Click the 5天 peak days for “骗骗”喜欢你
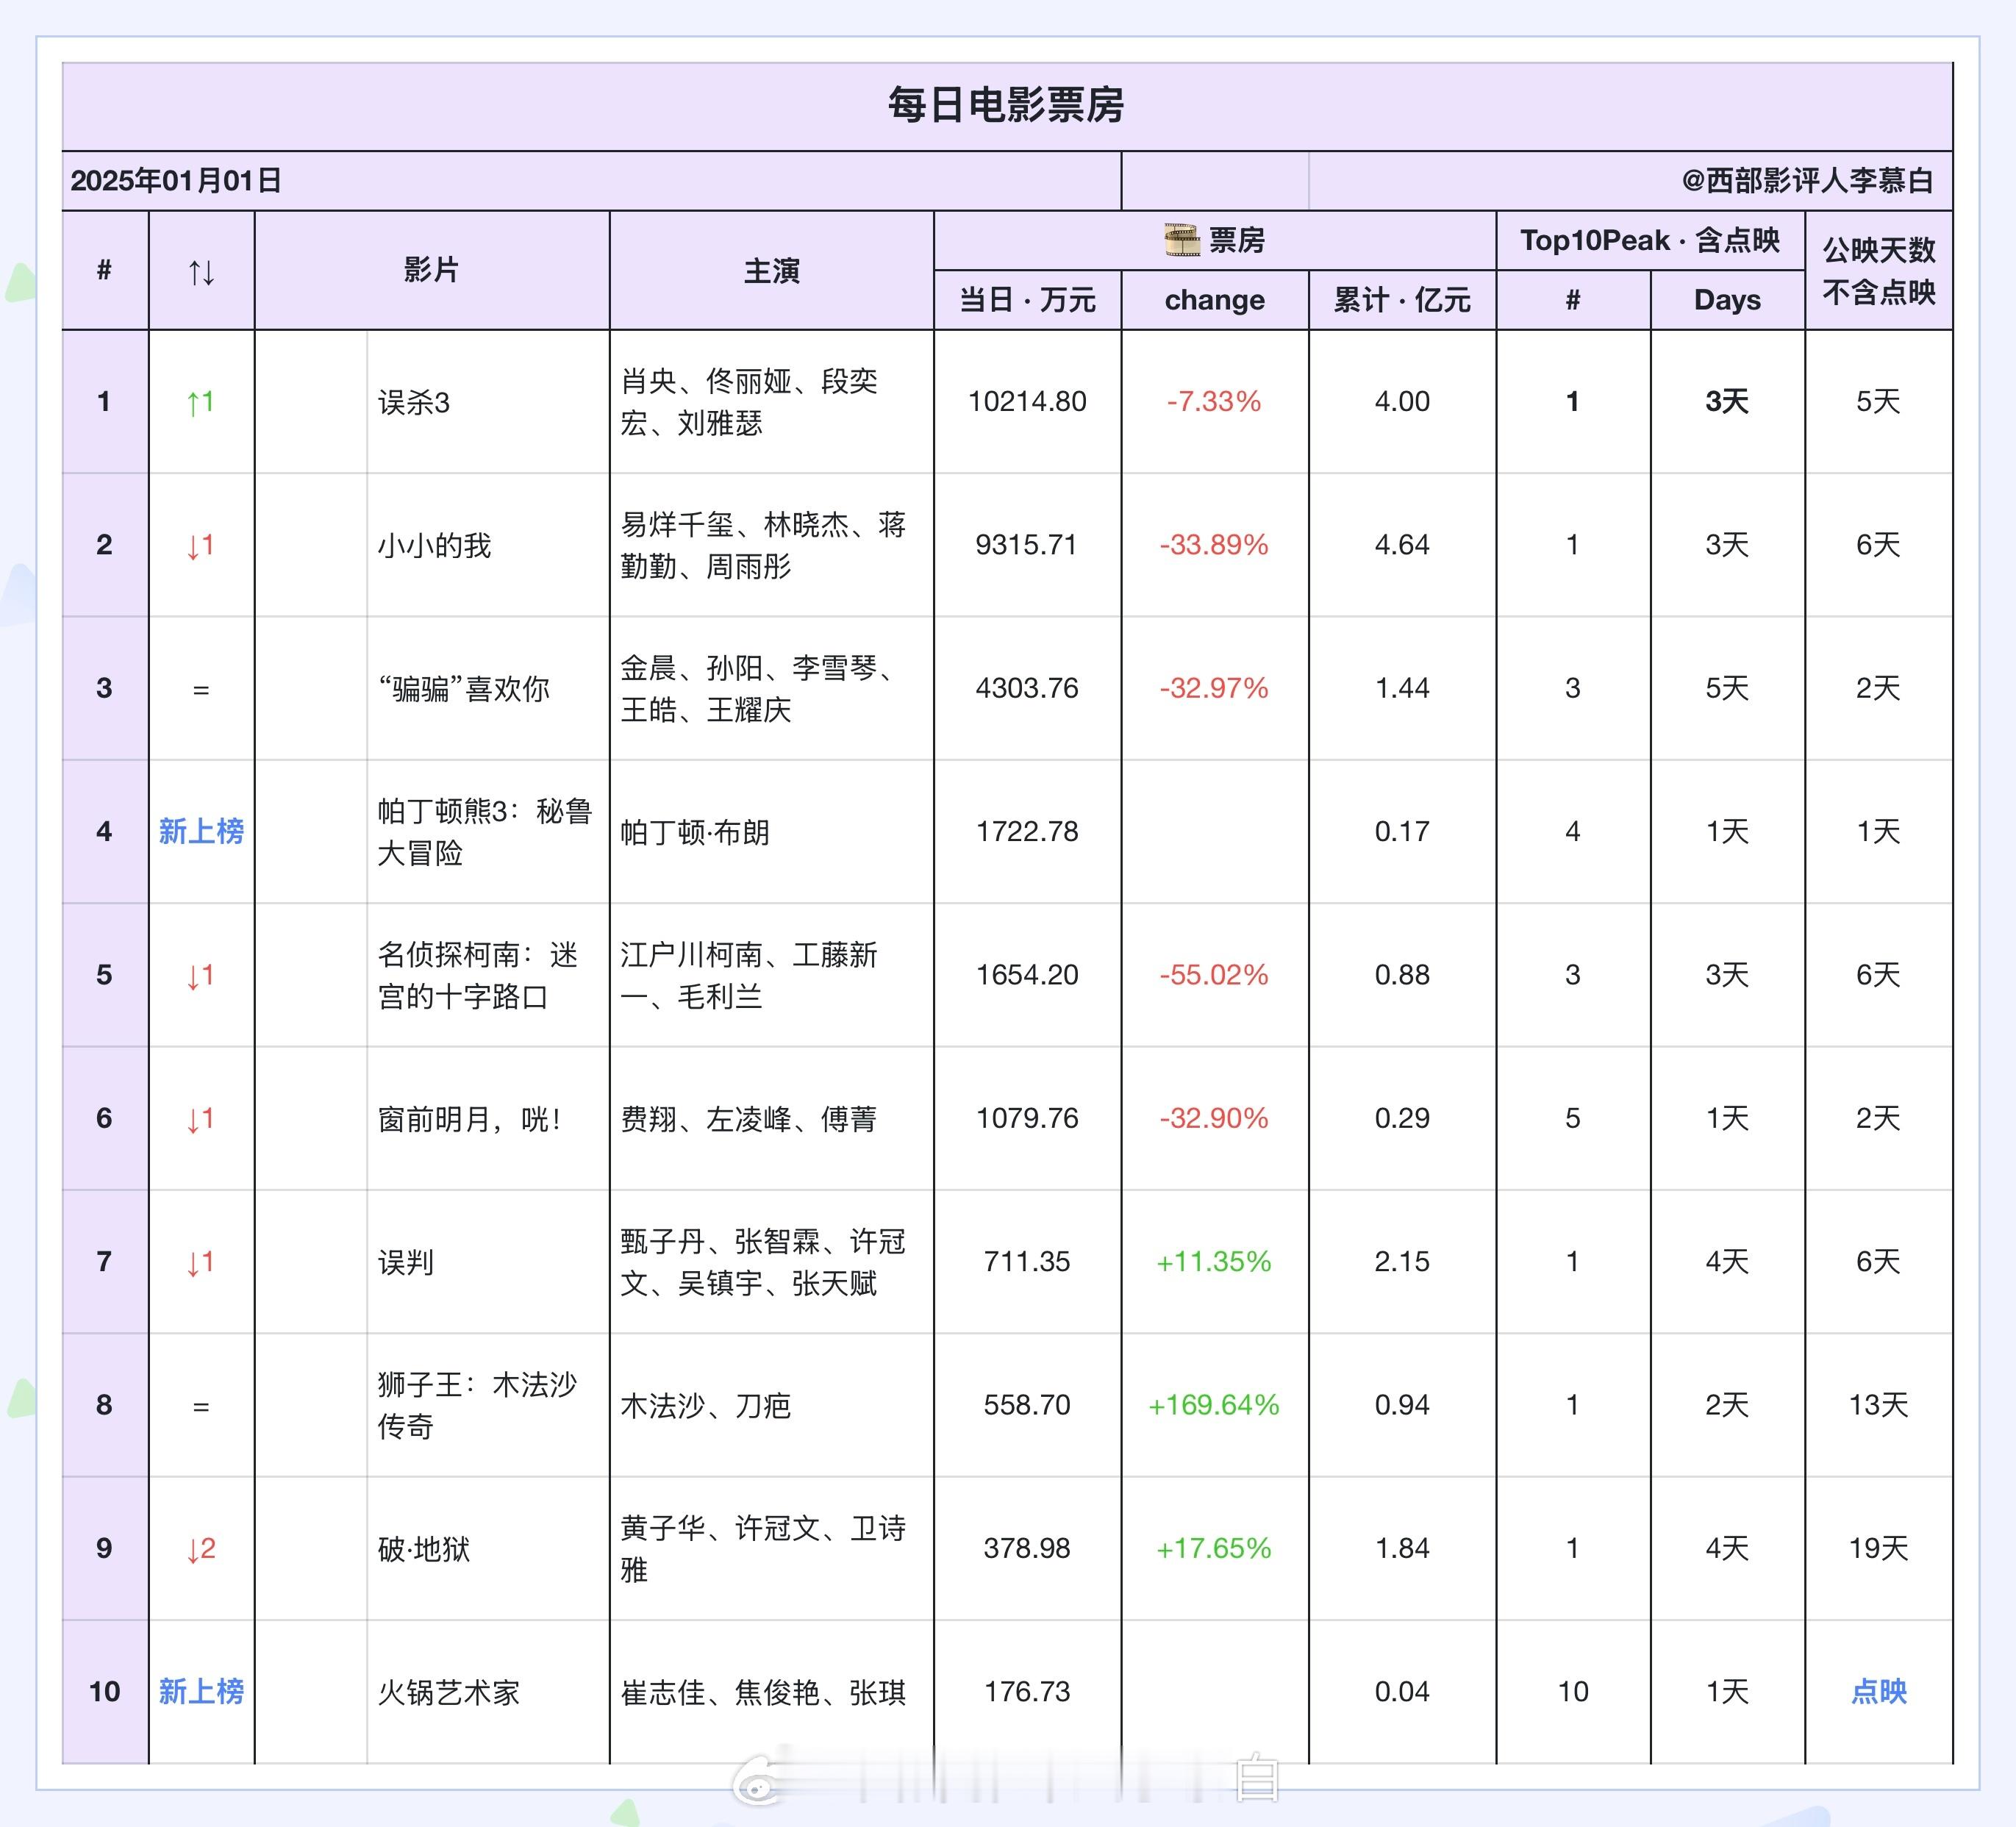The image size is (2016, 1827). [x=1727, y=688]
